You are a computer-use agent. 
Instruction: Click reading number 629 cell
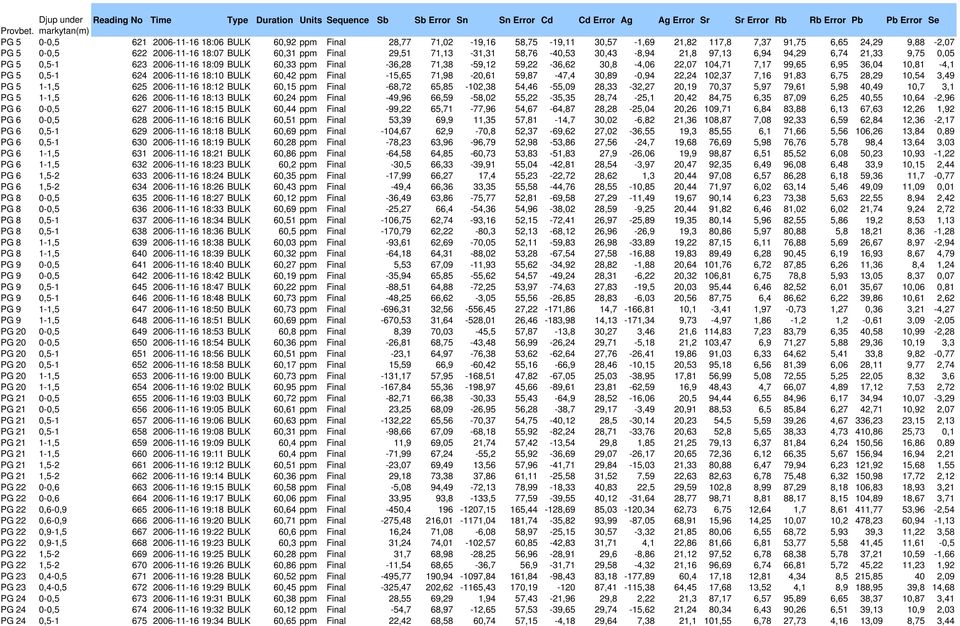click(139, 131)
